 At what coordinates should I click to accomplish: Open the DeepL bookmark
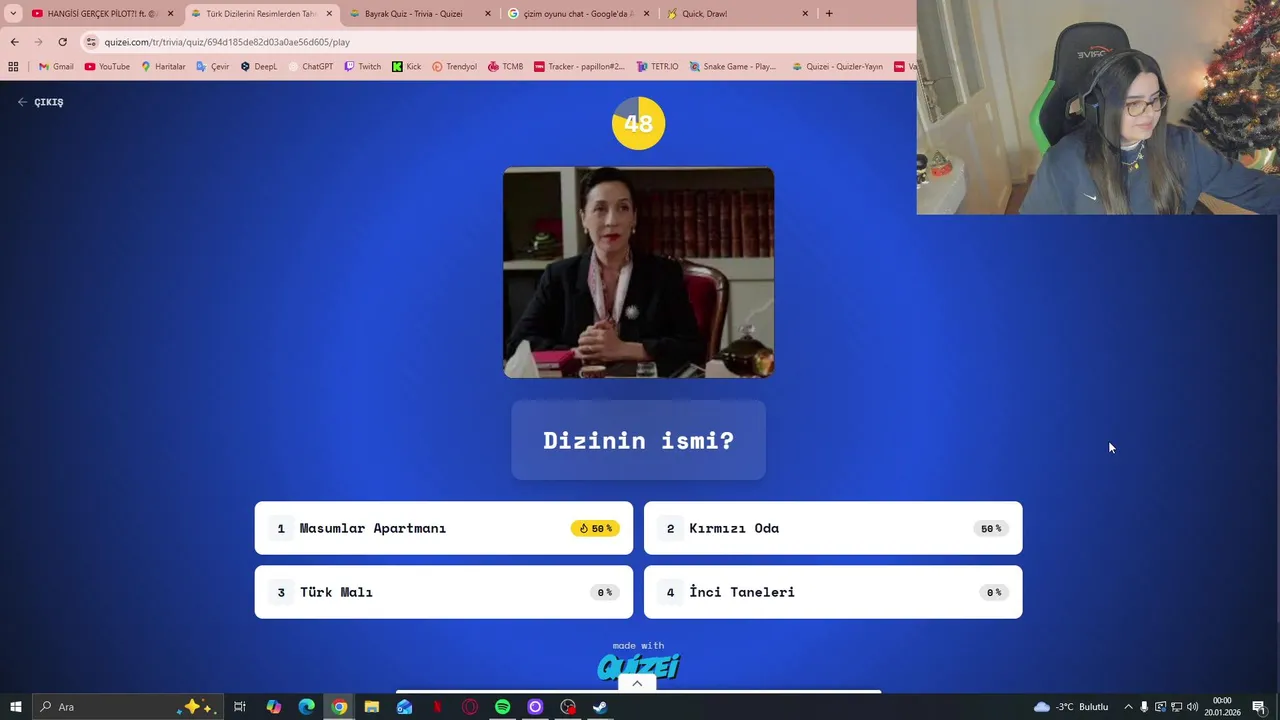pyautogui.click(x=258, y=67)
